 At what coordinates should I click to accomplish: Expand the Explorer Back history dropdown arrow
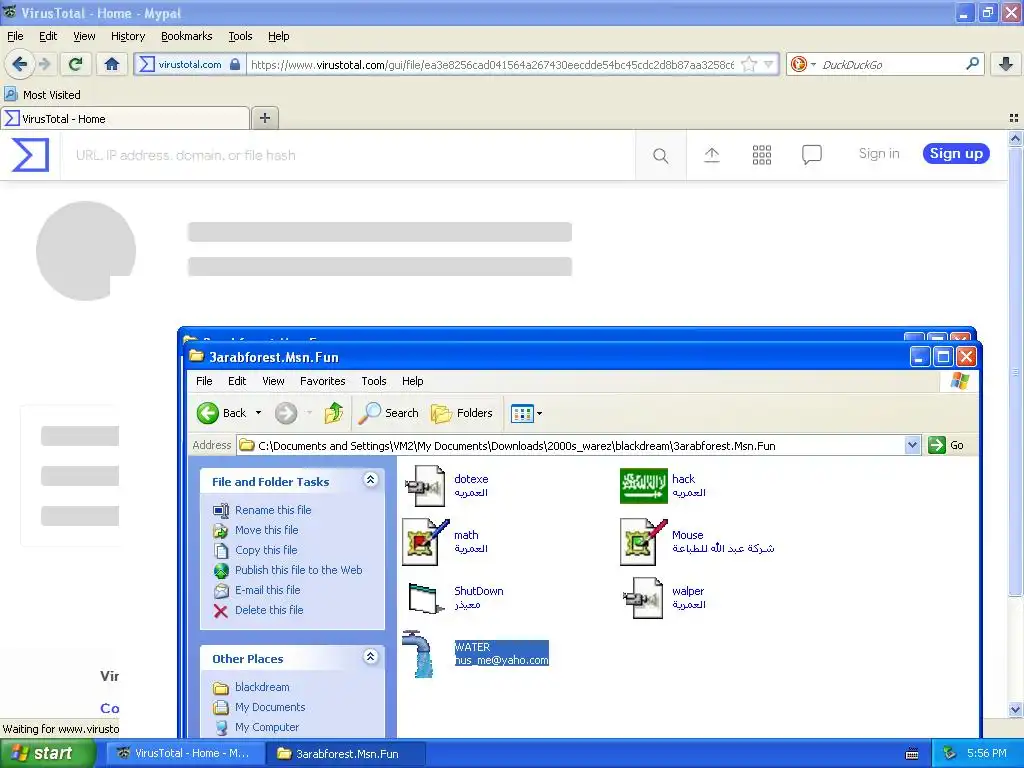[x=259, y=413]
